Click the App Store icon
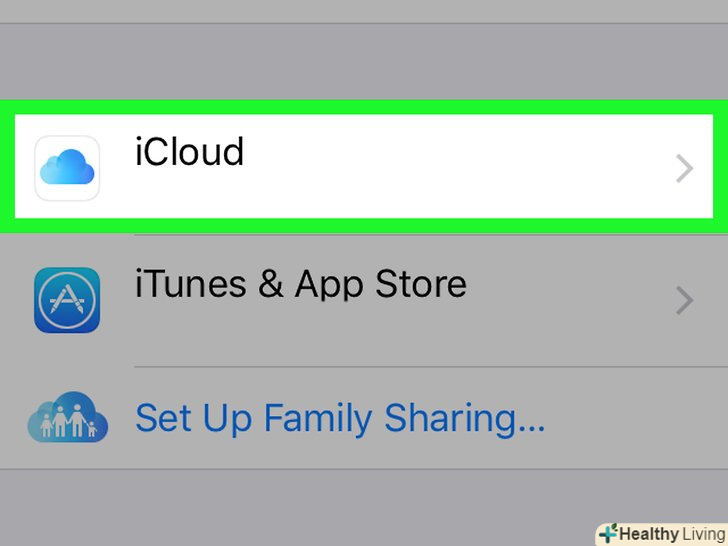Image resolution: width=728 pixels, height=546 pixels. click(x=67, y=299)
